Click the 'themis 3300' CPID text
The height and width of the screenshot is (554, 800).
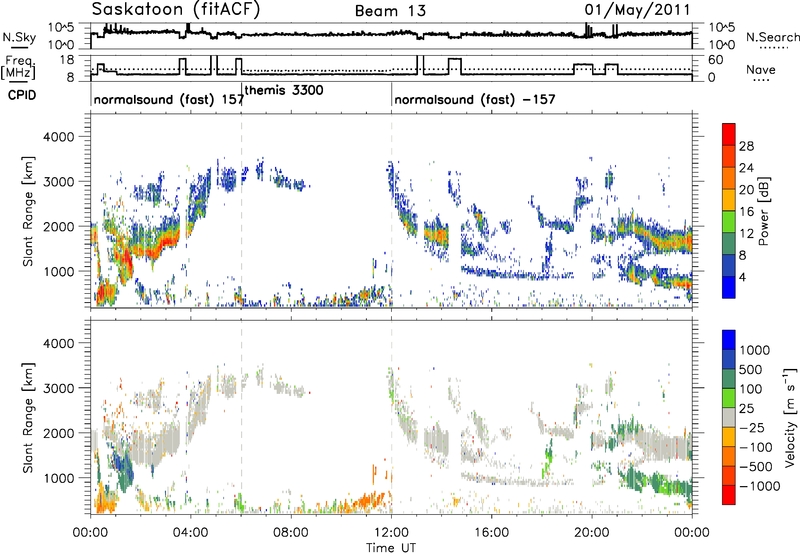tap(284, 90)
